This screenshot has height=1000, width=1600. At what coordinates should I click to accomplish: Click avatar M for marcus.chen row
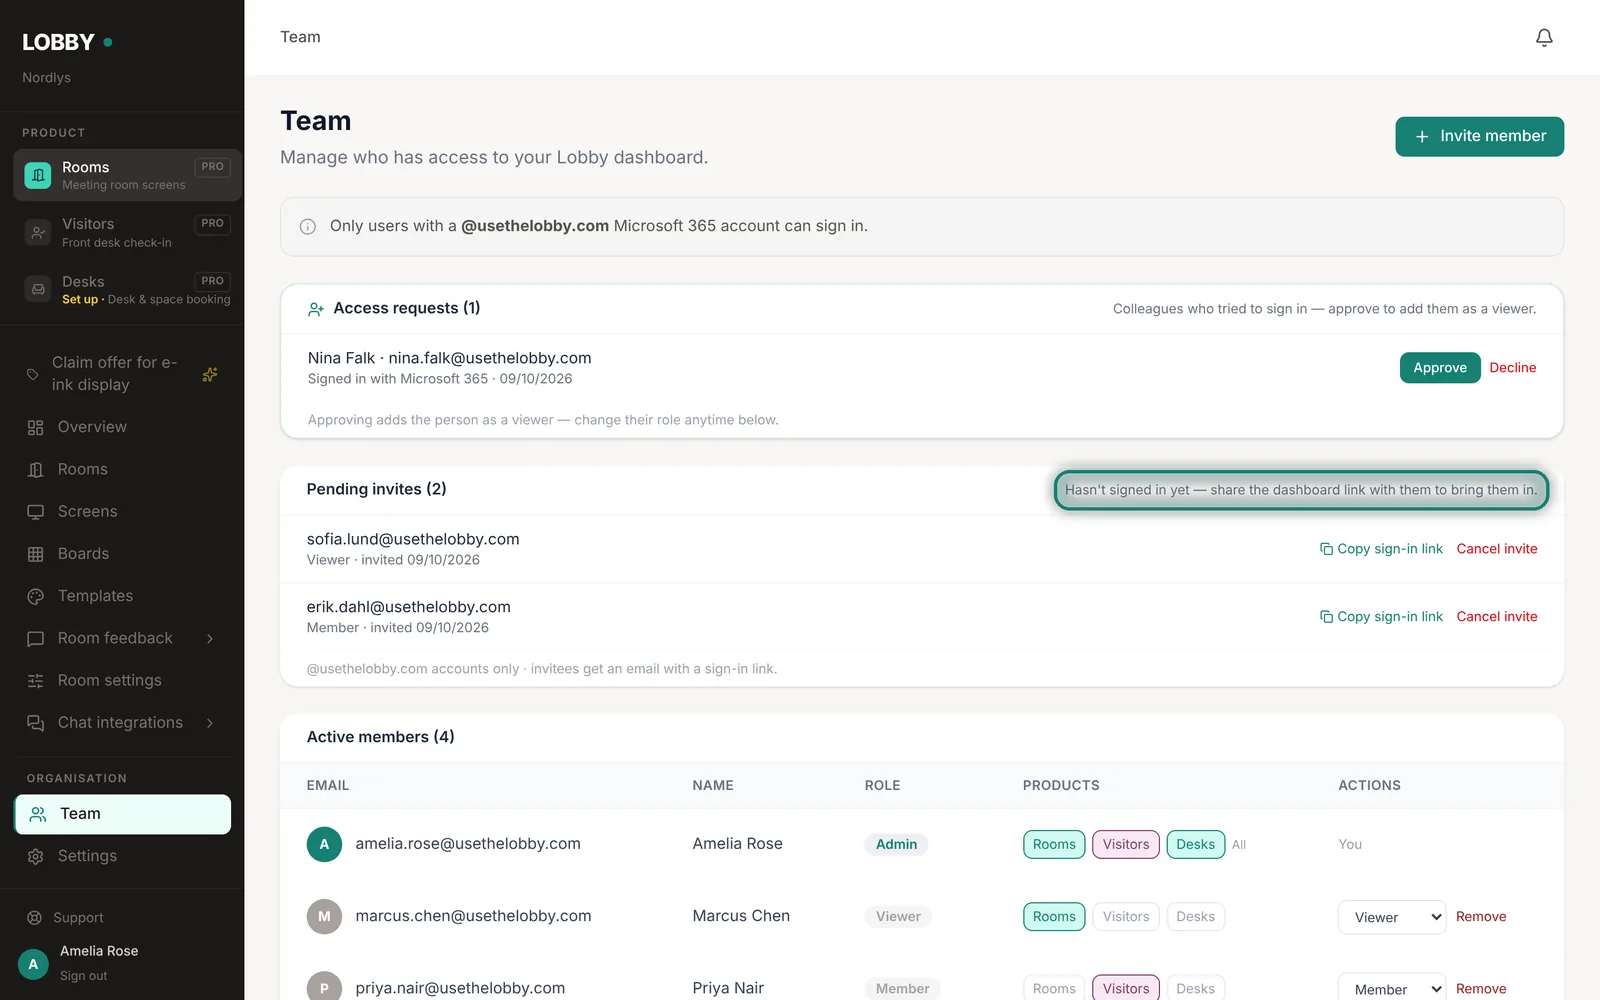click(x=324, y=916)
